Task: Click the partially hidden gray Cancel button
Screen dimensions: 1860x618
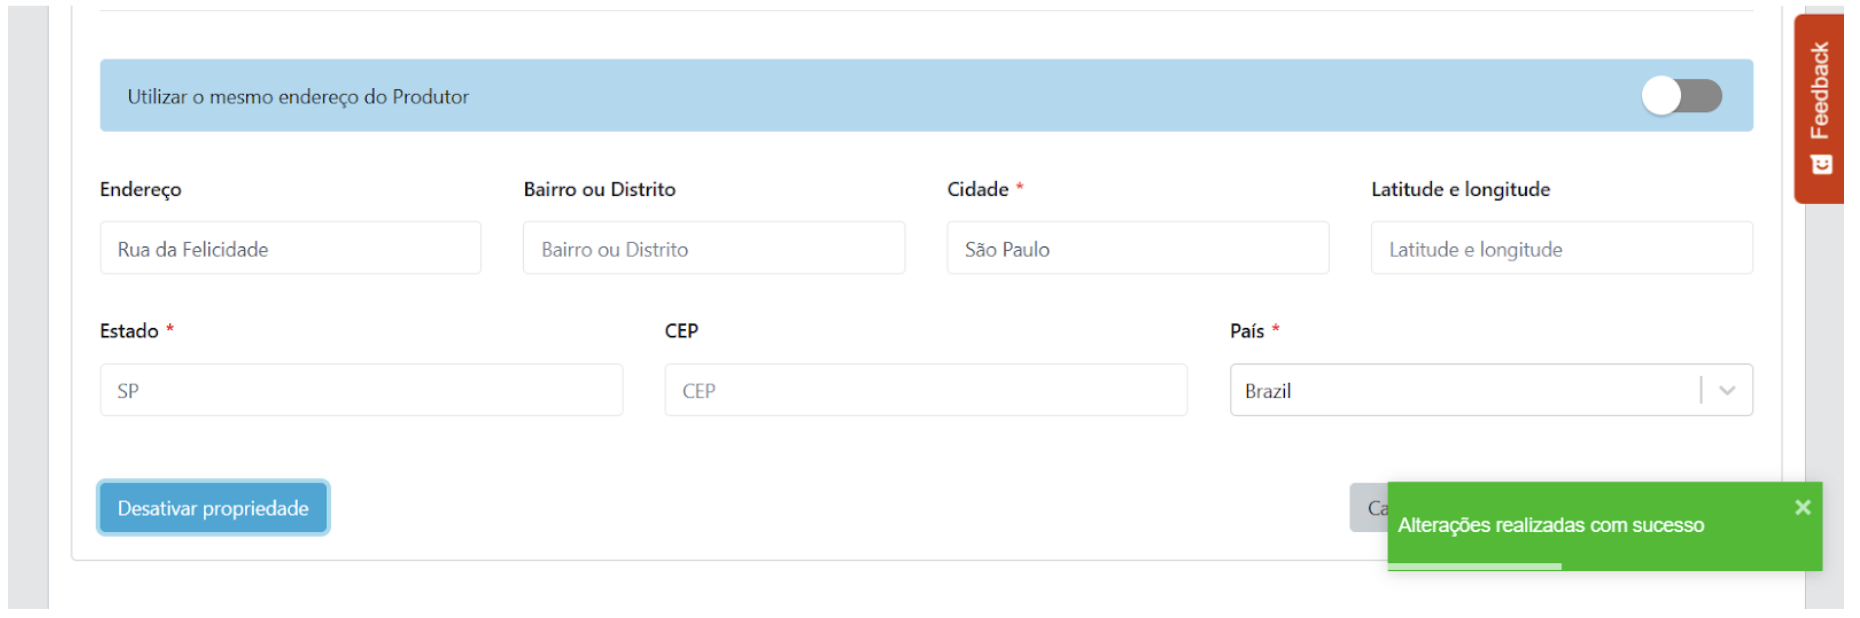Action: click(x=1367, y=508)
